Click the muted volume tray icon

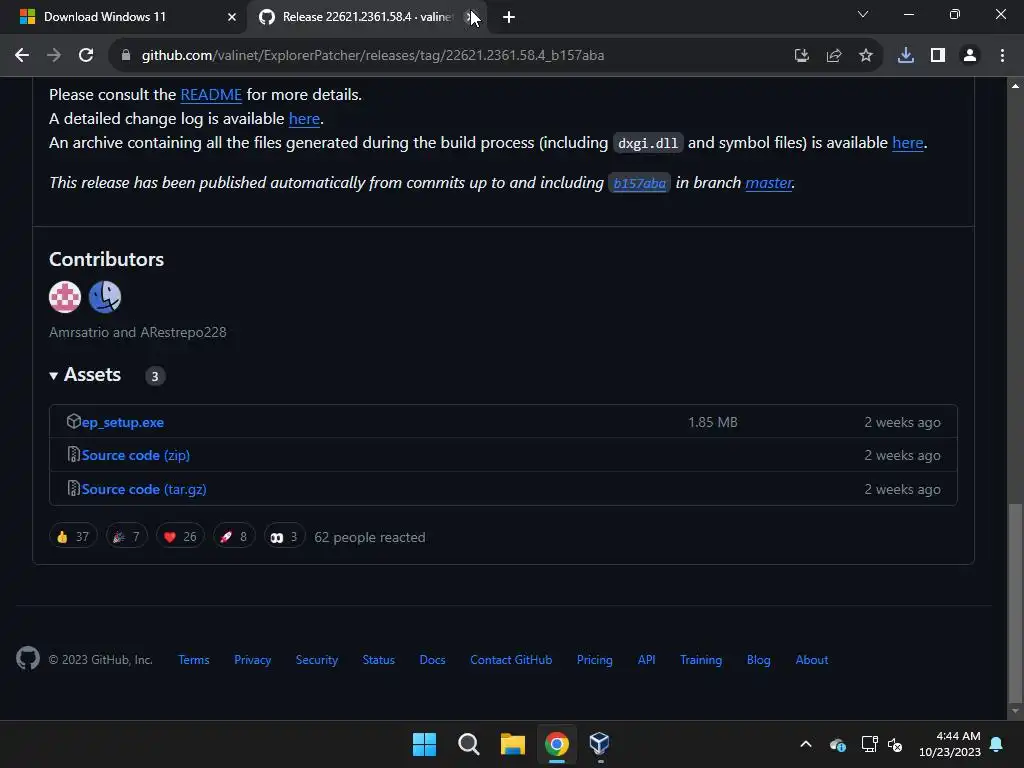click(x=895, y=744)
